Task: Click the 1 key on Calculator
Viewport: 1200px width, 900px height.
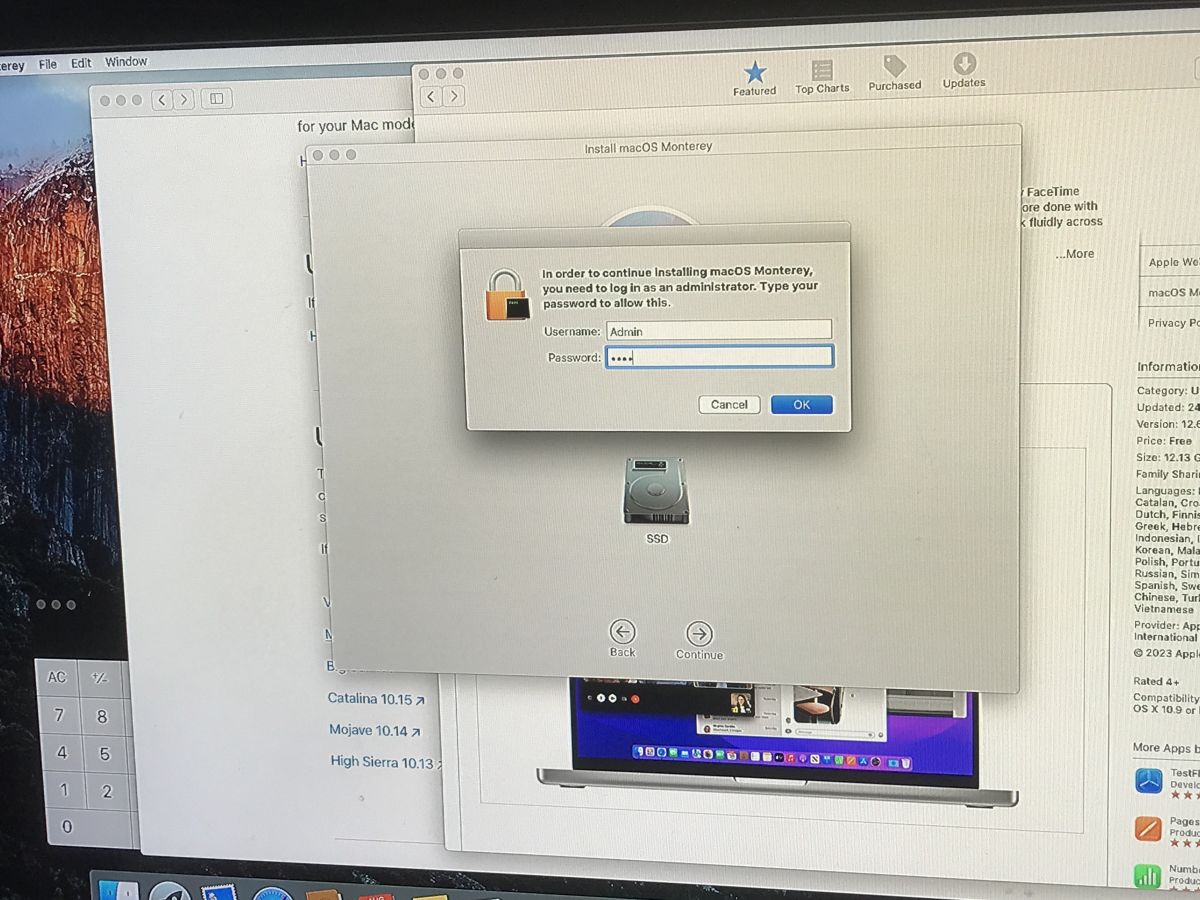Action: 65,791
